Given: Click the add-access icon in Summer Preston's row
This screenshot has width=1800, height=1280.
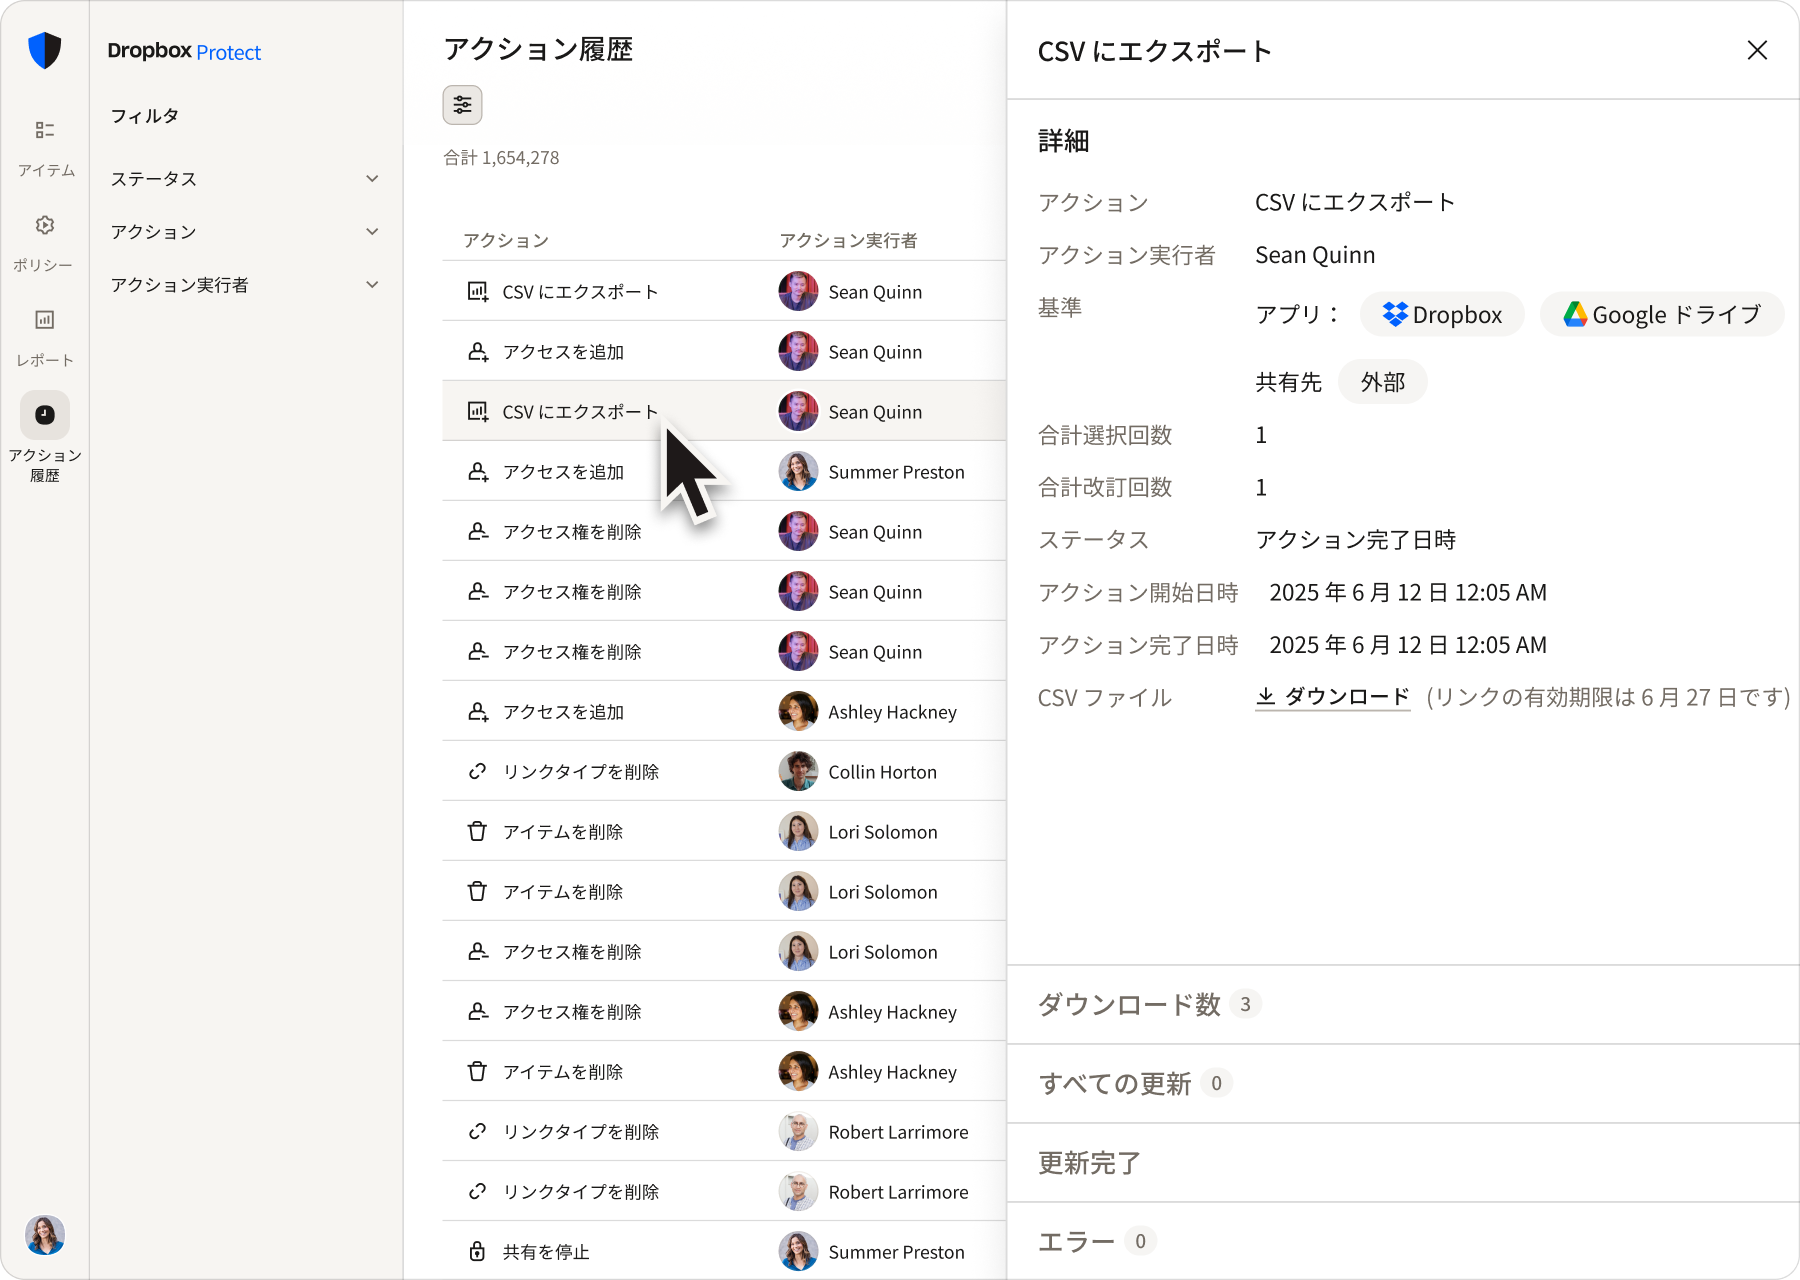Looking at the screenshot, I should click(x=478, y=472).
